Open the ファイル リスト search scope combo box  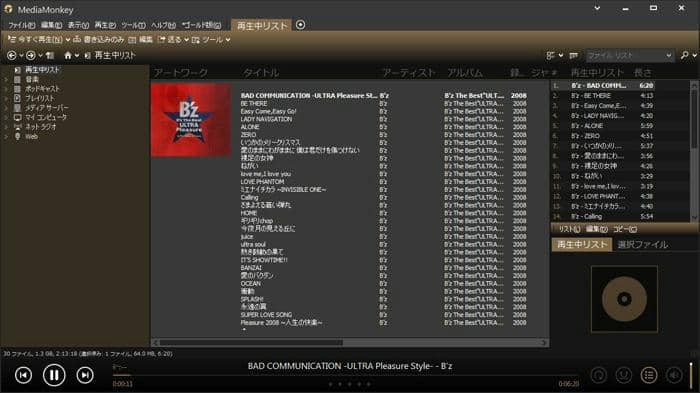[629, 55]
